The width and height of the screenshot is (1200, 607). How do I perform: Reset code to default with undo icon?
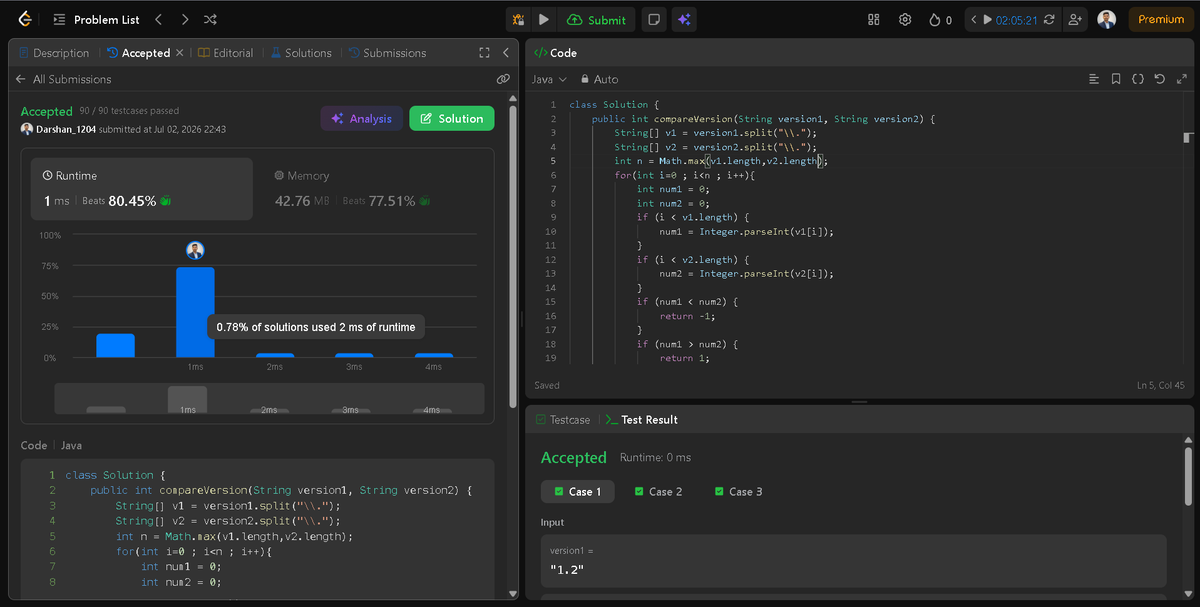[1159, 79]
